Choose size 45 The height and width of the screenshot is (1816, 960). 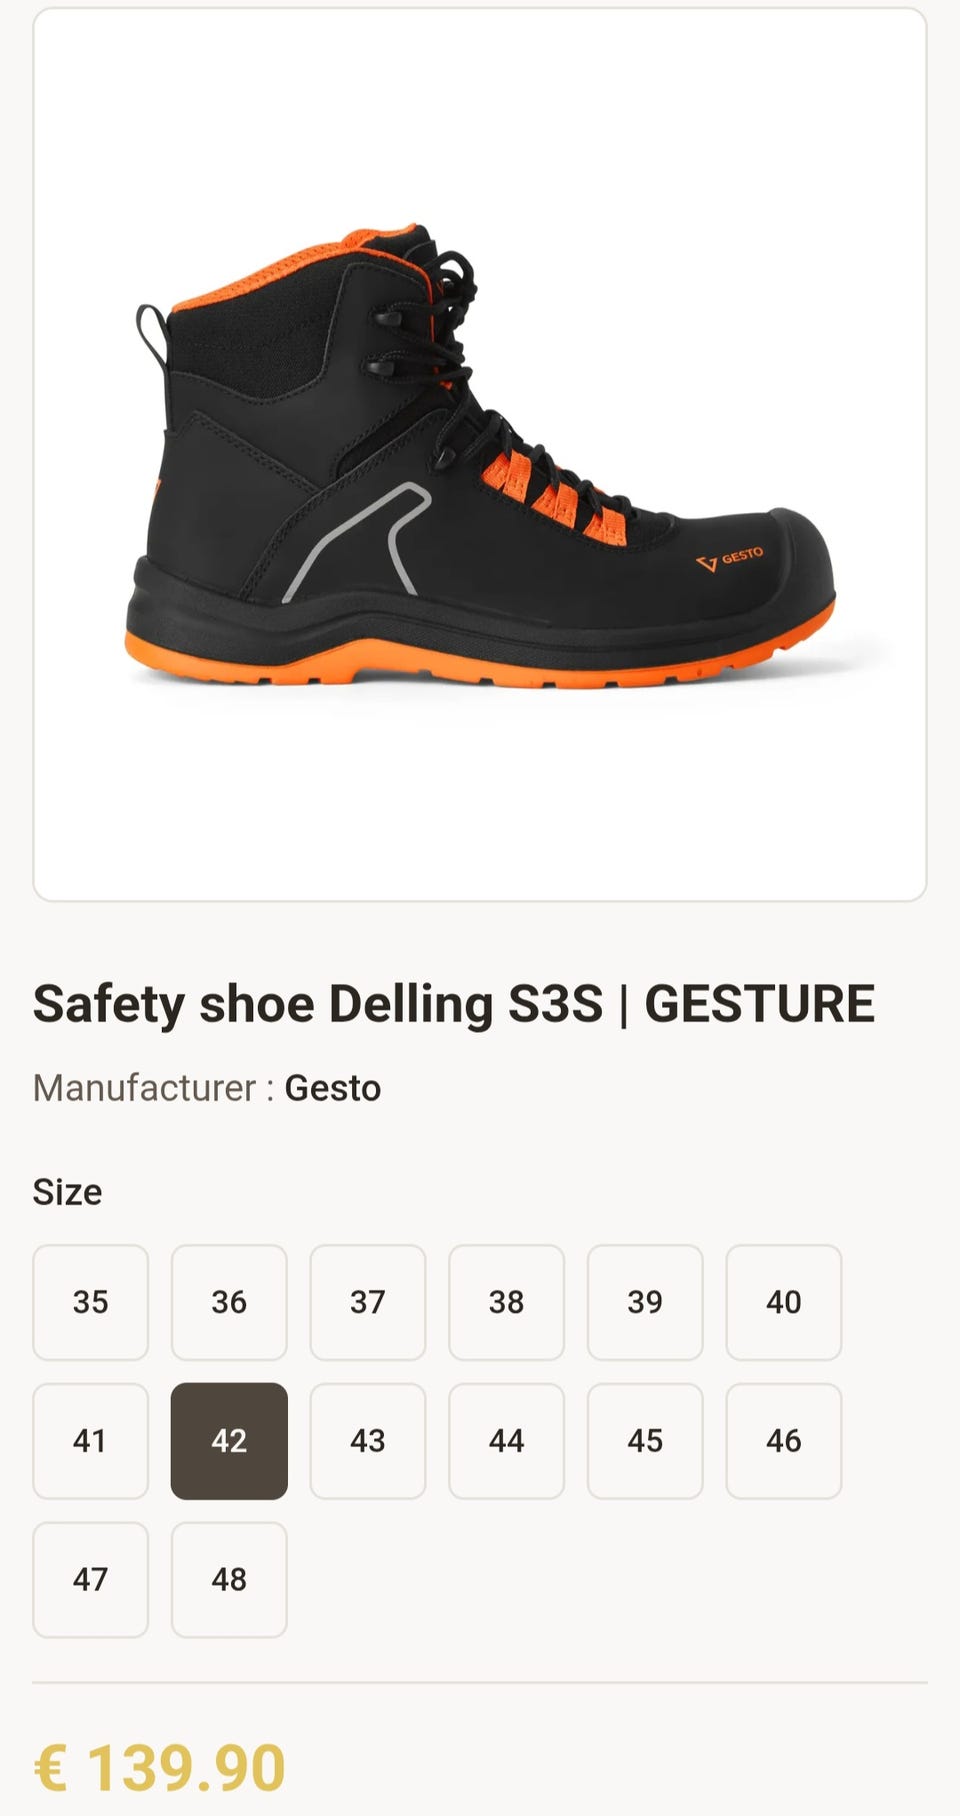[x=645, y=1441]
